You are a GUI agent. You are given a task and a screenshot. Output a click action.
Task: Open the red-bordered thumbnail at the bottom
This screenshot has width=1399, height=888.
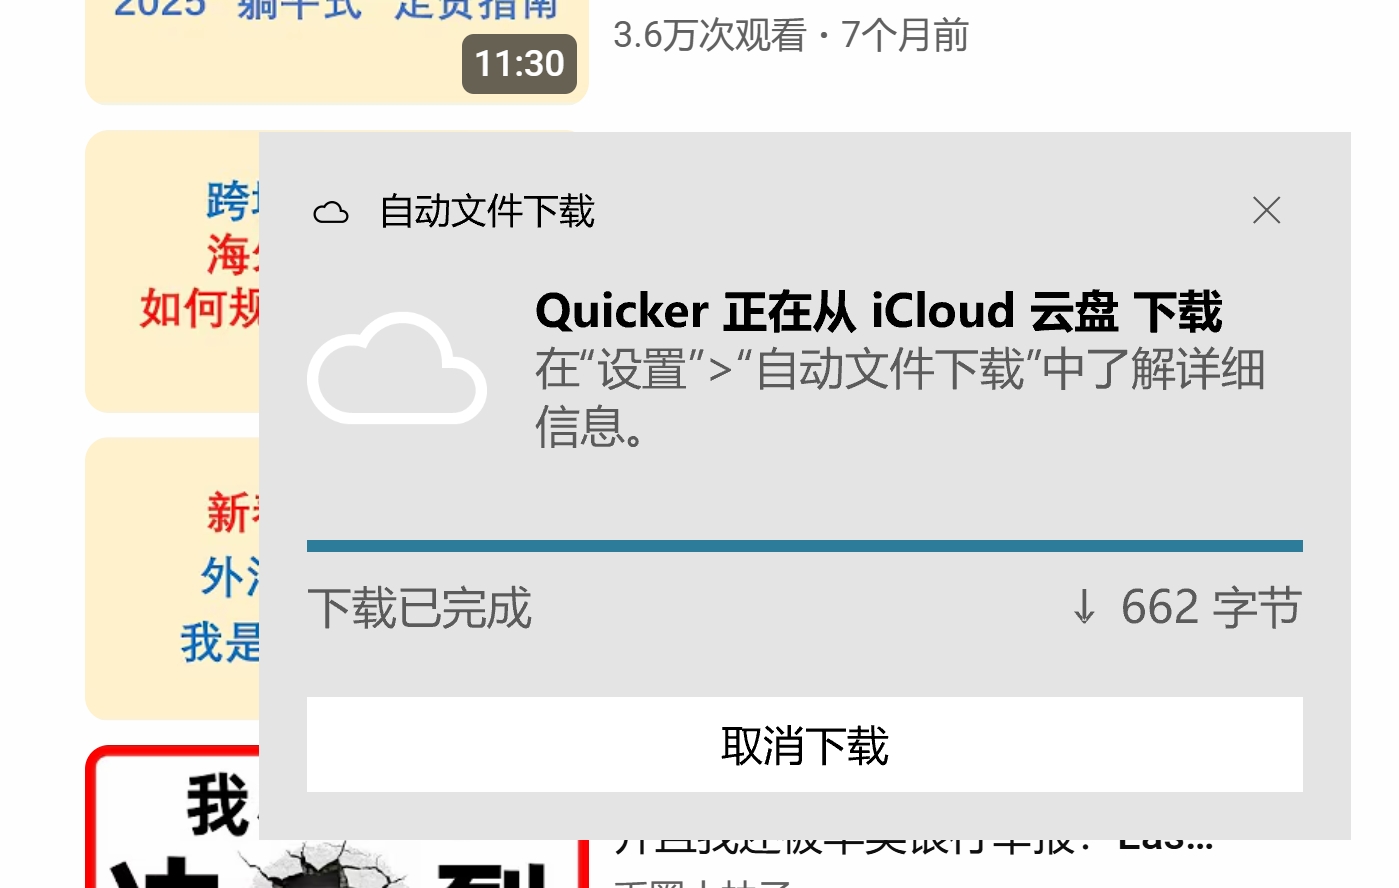click(172, 816)
